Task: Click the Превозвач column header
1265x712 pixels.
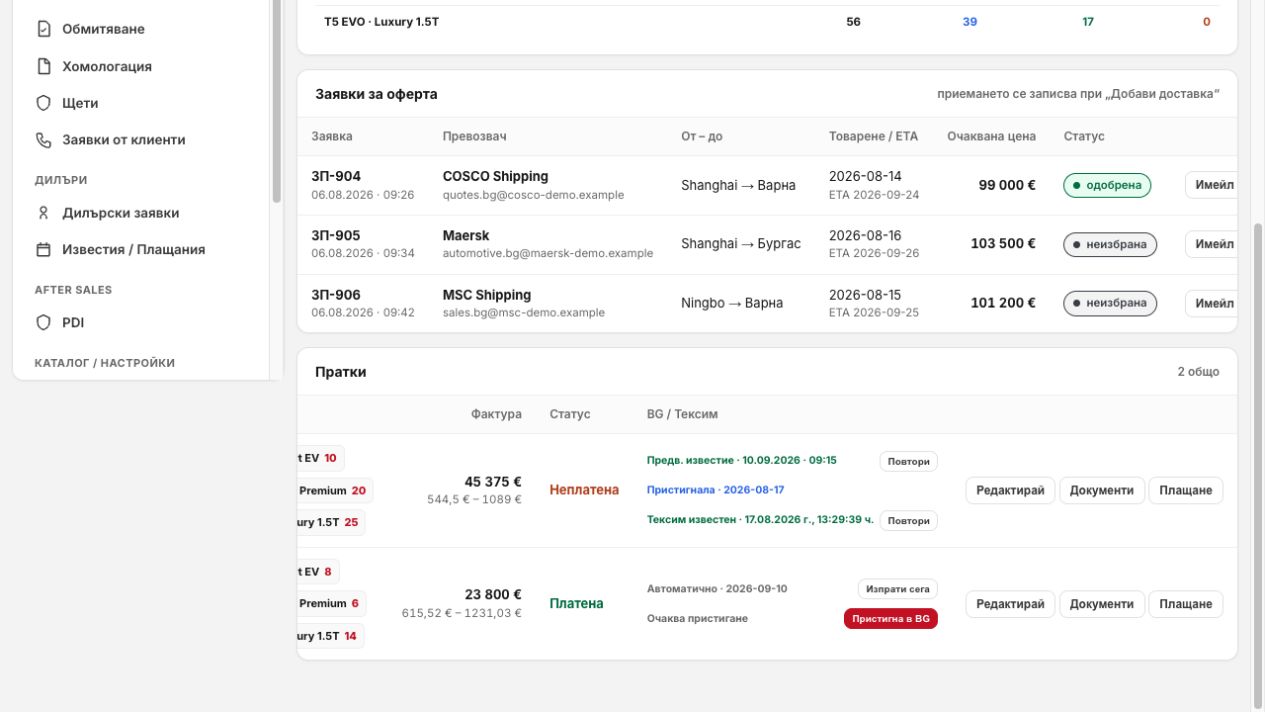Action: click(x=475, y=136)
